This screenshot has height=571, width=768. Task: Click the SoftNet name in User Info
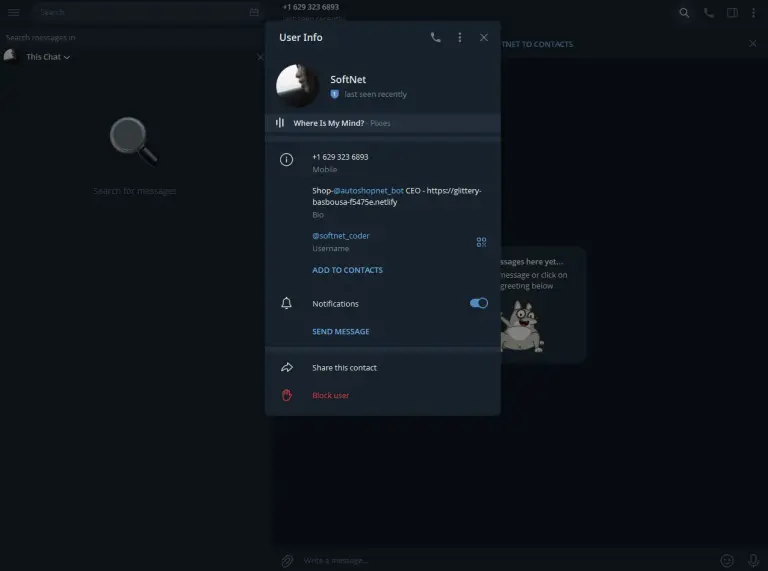point(348,79)
